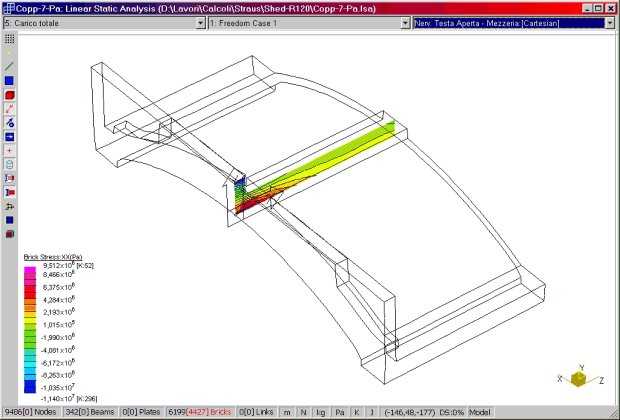Select the green diagonal beam line tool
The width and height of the screenshot is (620, 420).
9,65
